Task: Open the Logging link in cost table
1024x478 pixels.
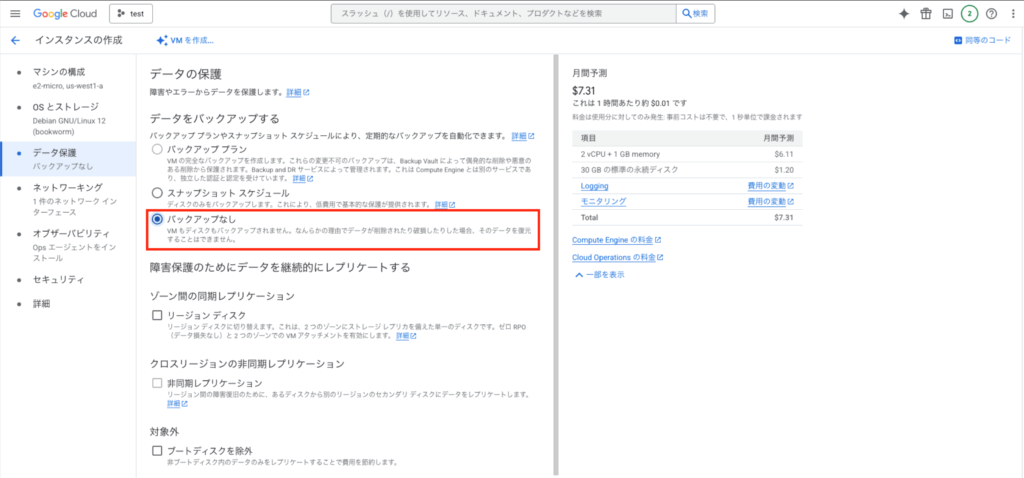Action: click(594, 186)
